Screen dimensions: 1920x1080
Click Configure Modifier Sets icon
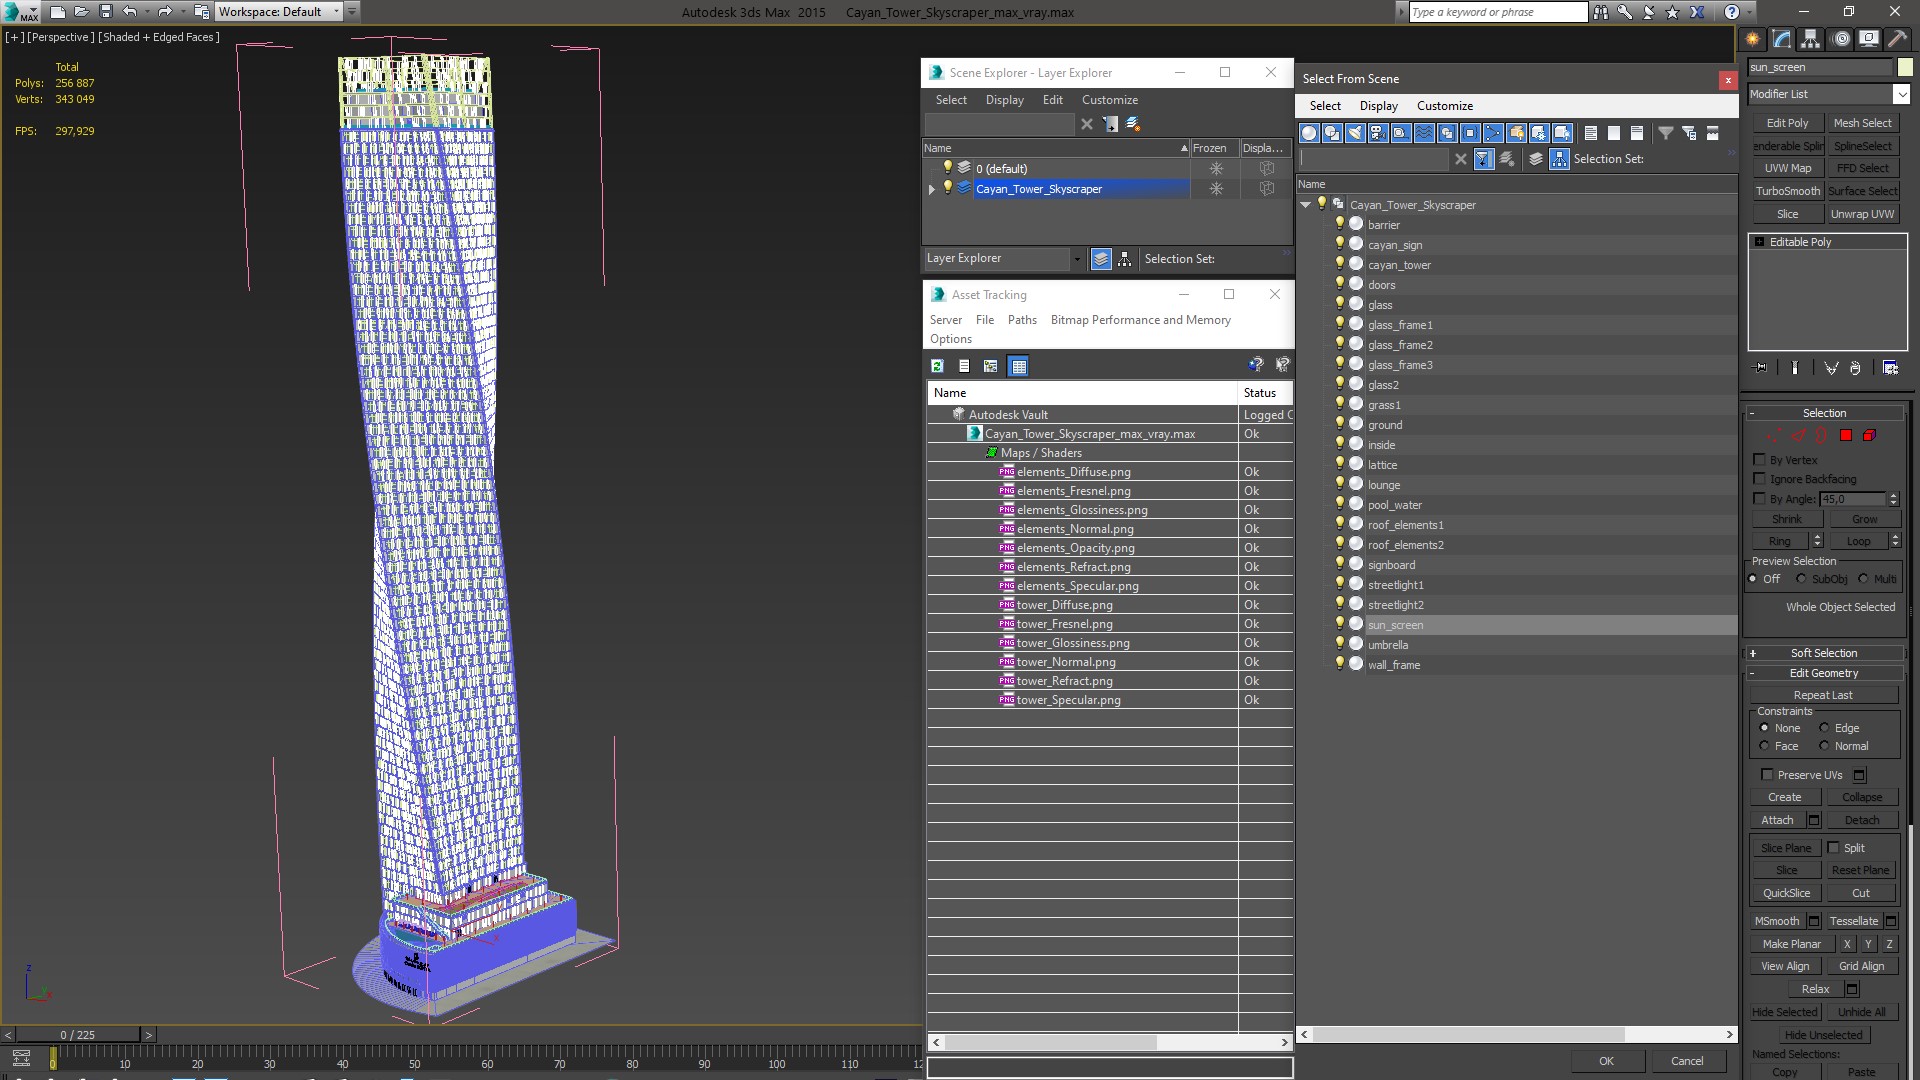pos(1890,368)
